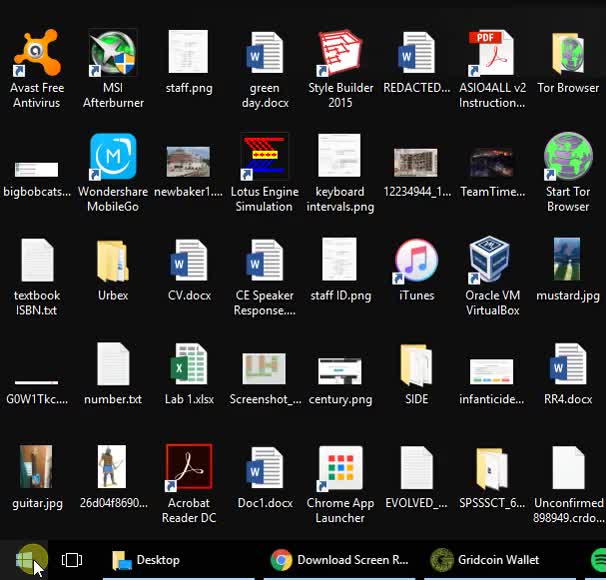The image size is (606, 580).
Task: Select textbook ISBN.txt file
Action: 37,260
